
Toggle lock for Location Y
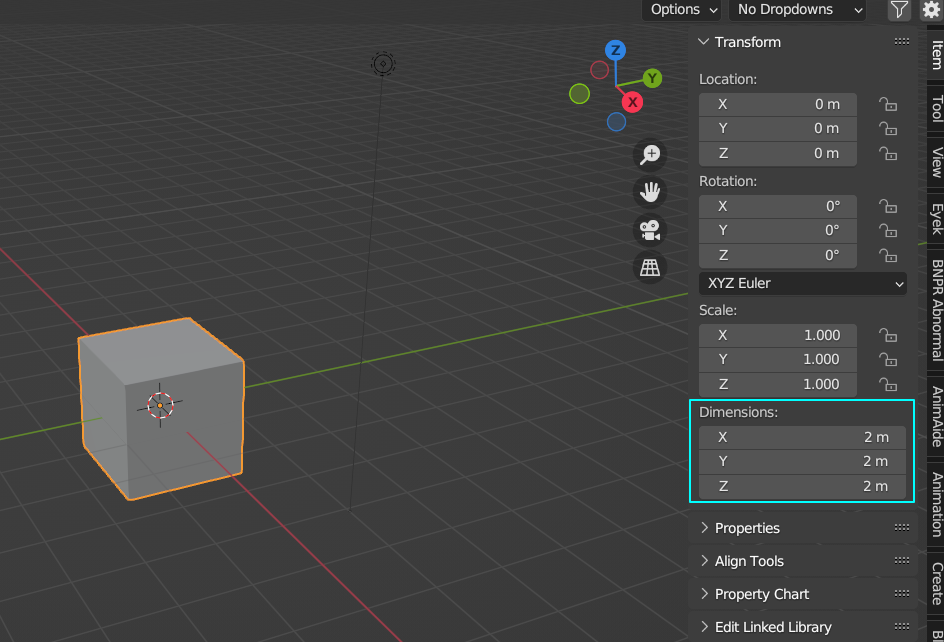[887, 128]
